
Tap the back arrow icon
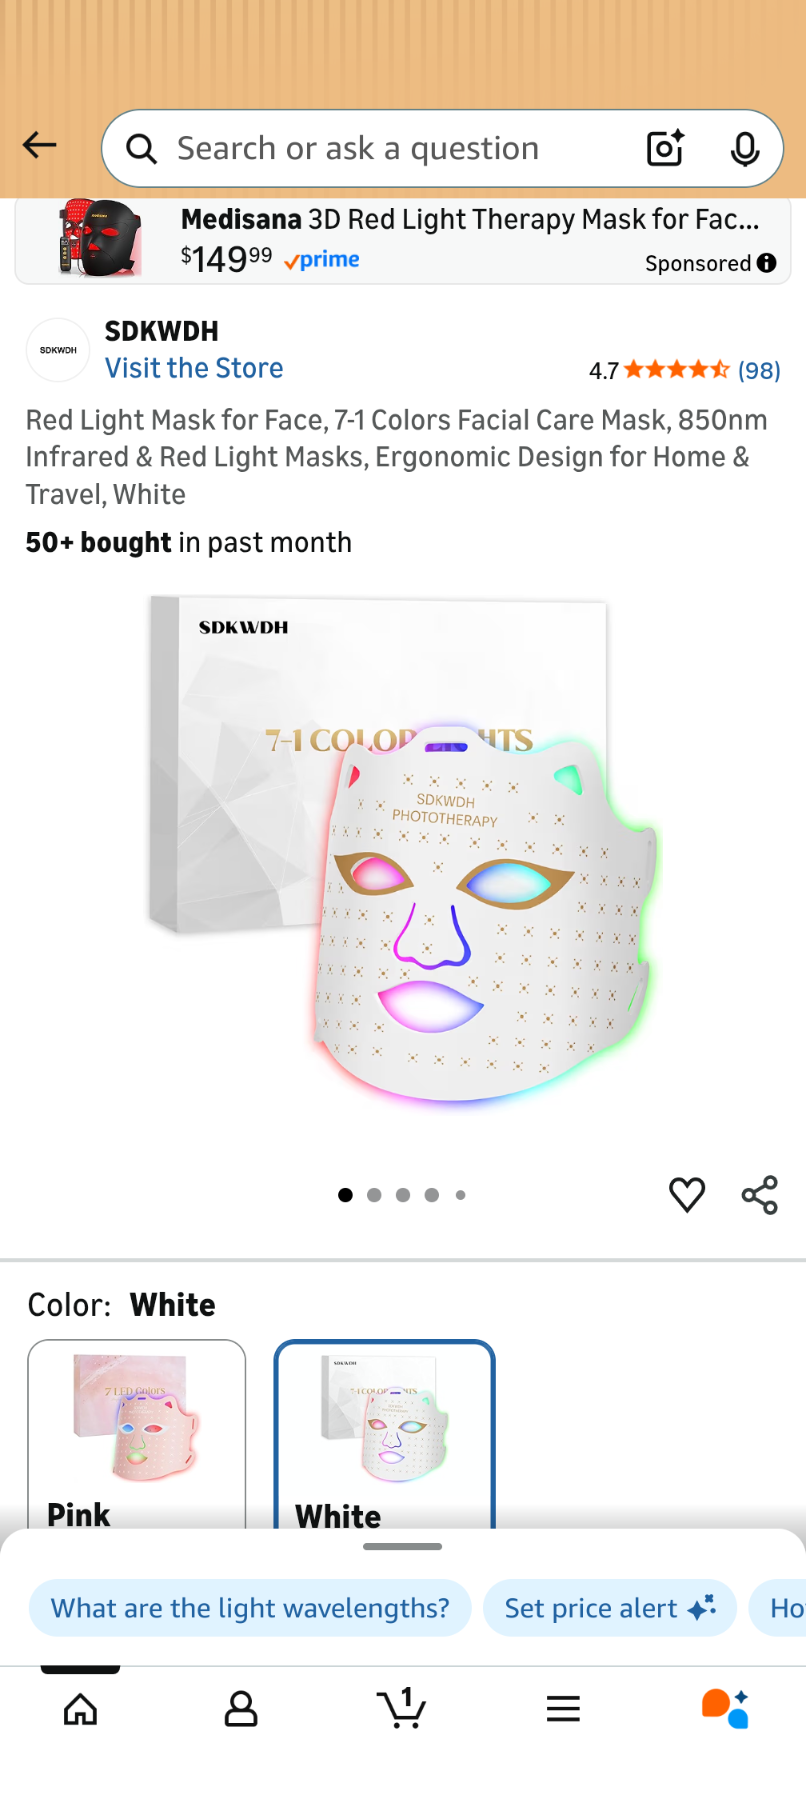tap(40, 146)
